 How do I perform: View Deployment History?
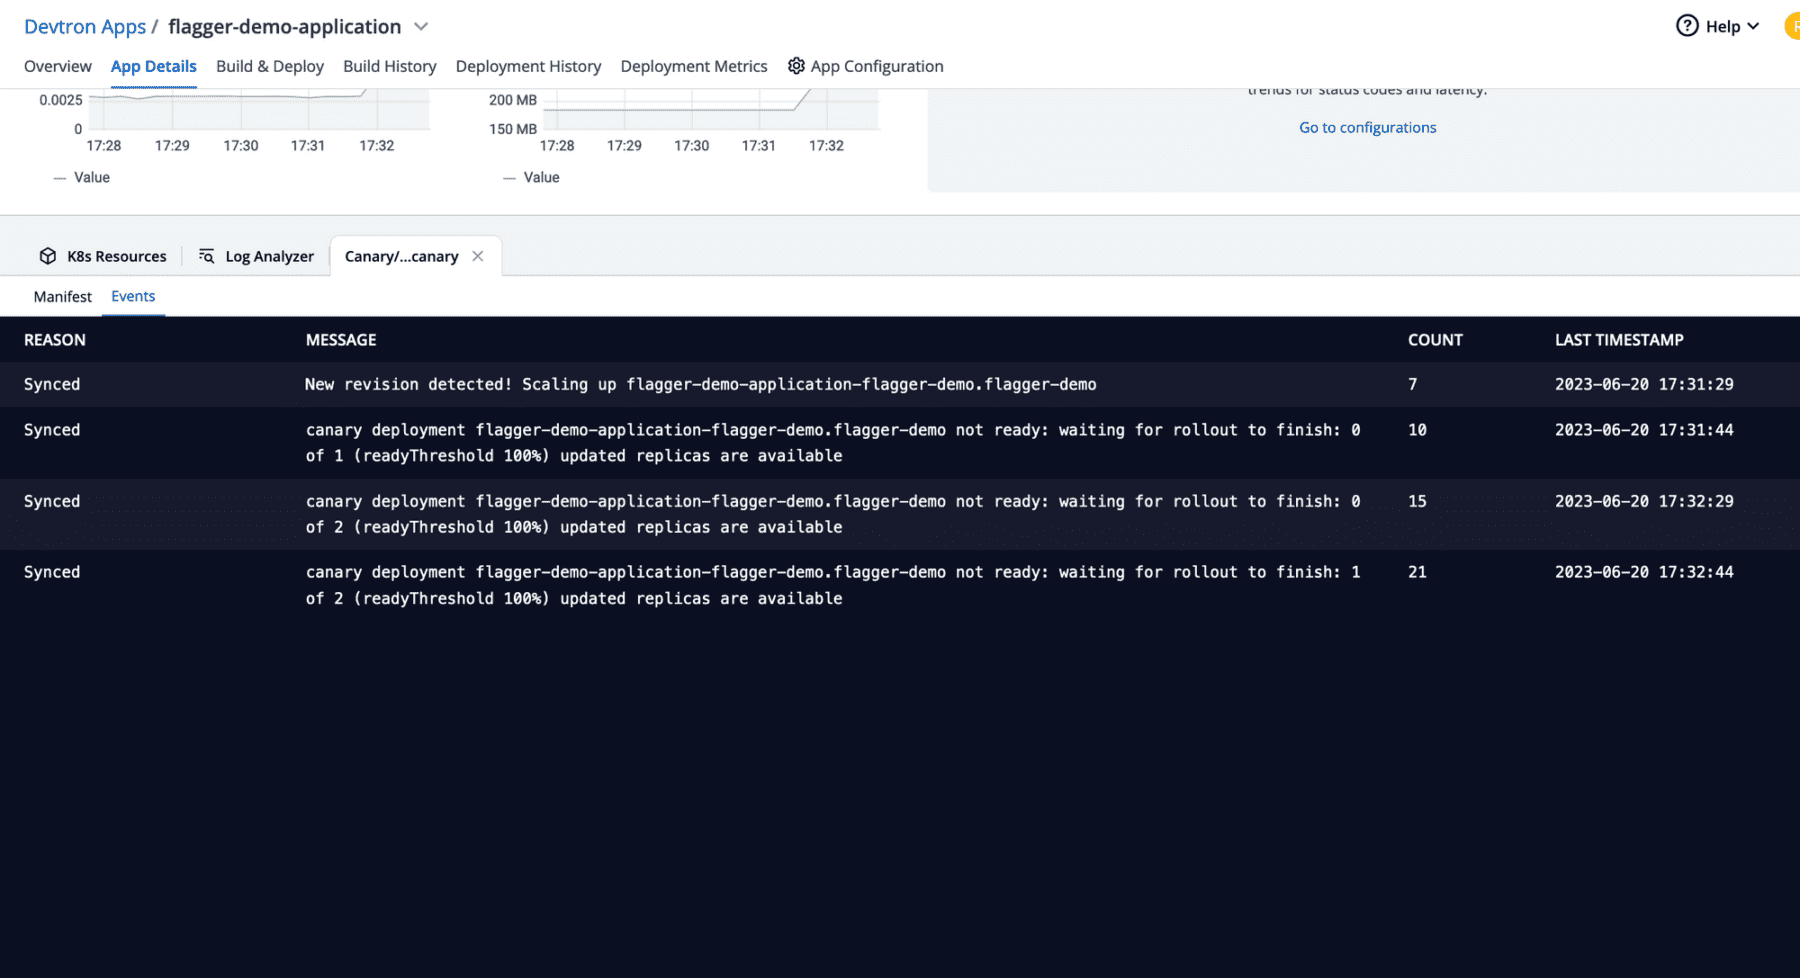pyautogui.click(x=528, y=66)
